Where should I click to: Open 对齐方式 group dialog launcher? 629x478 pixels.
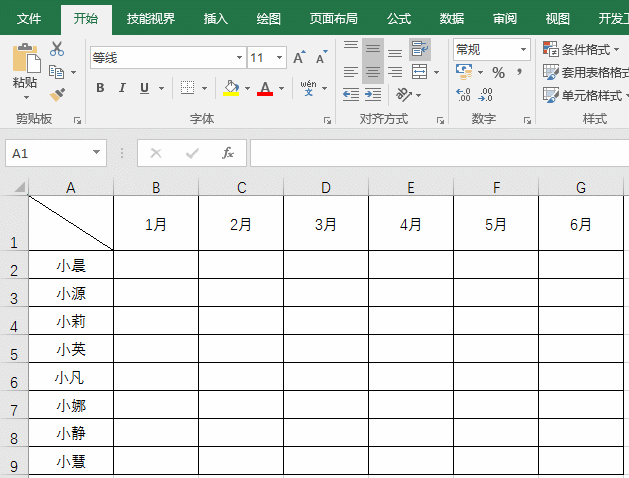tap(440, 120)
